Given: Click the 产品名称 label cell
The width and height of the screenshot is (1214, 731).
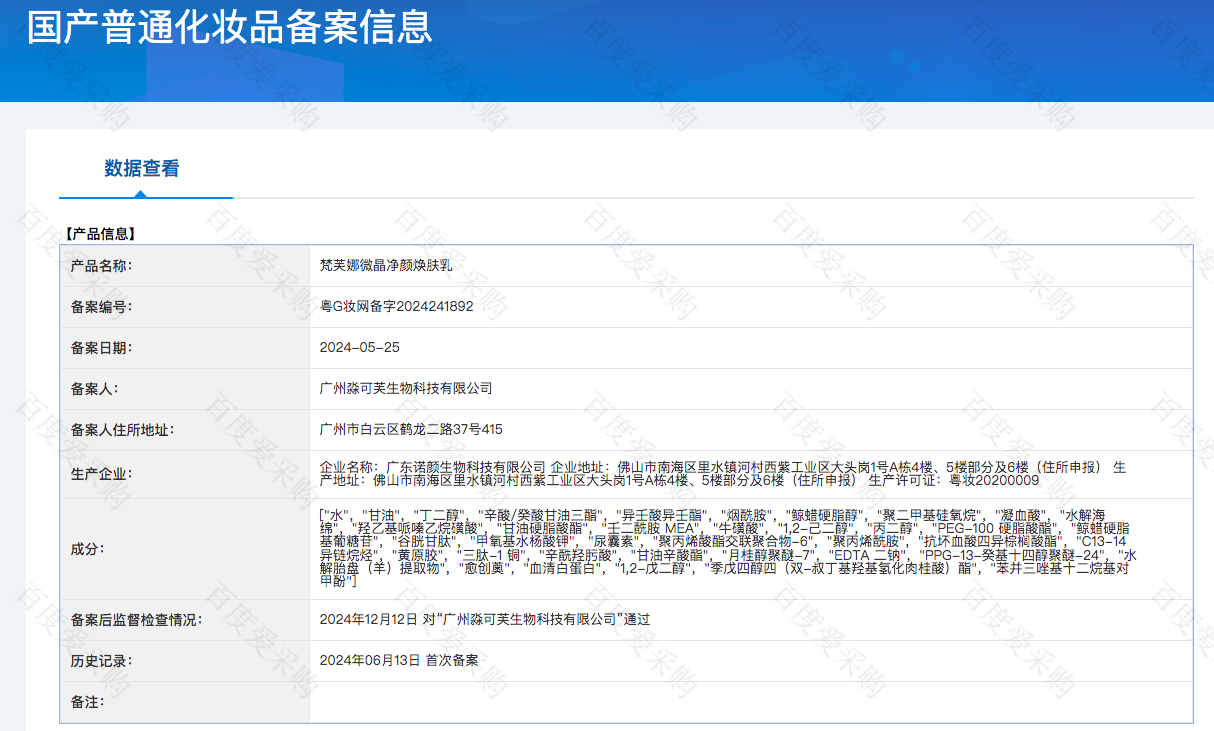Looking at the screenshot, I should pyautogui.click(x=185, y=266).
